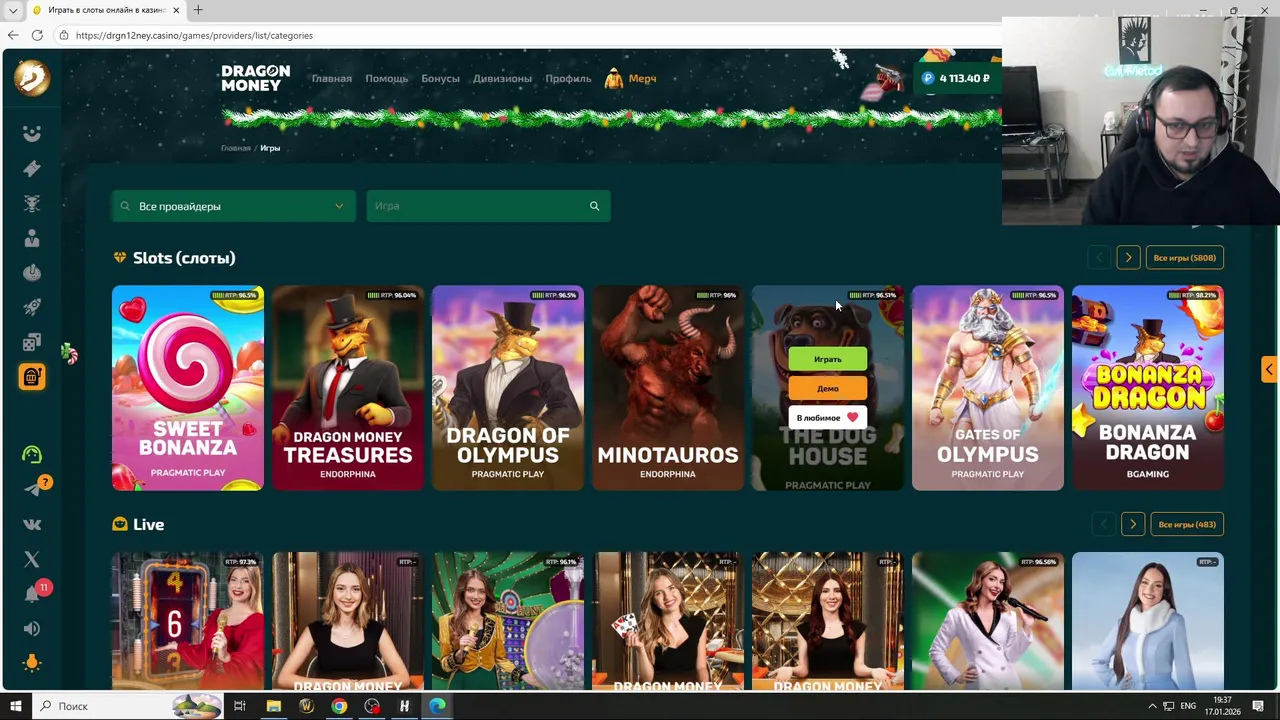
Task: Reload the page in browser
Action: pos(37,35)
